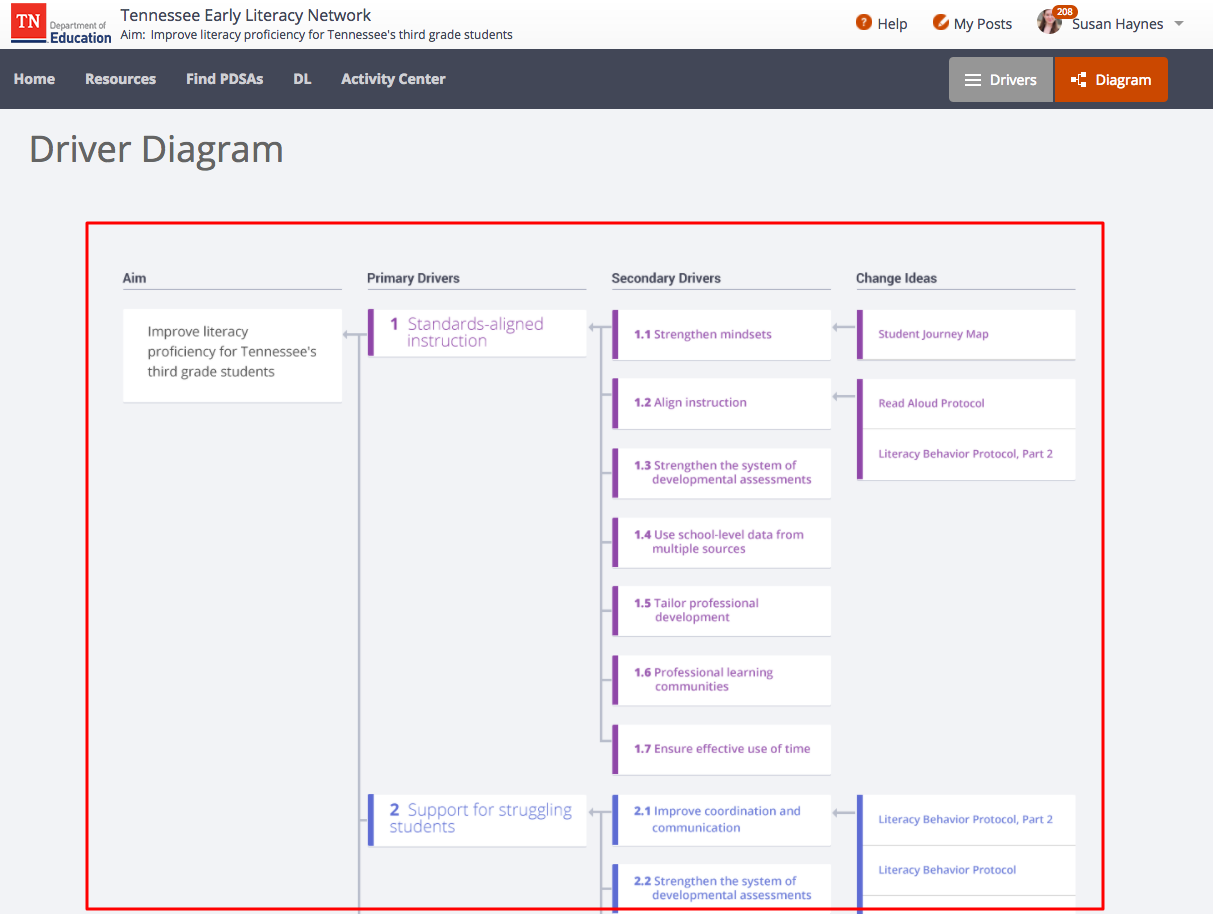Click the My Posts pencil icon

tap(940, 23)
